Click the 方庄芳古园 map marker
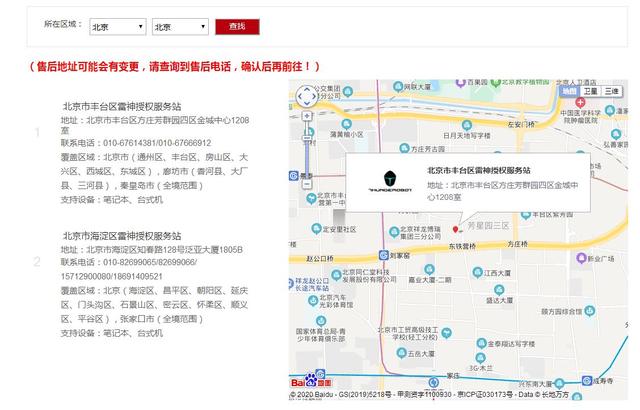 click(x=404, y=148)
